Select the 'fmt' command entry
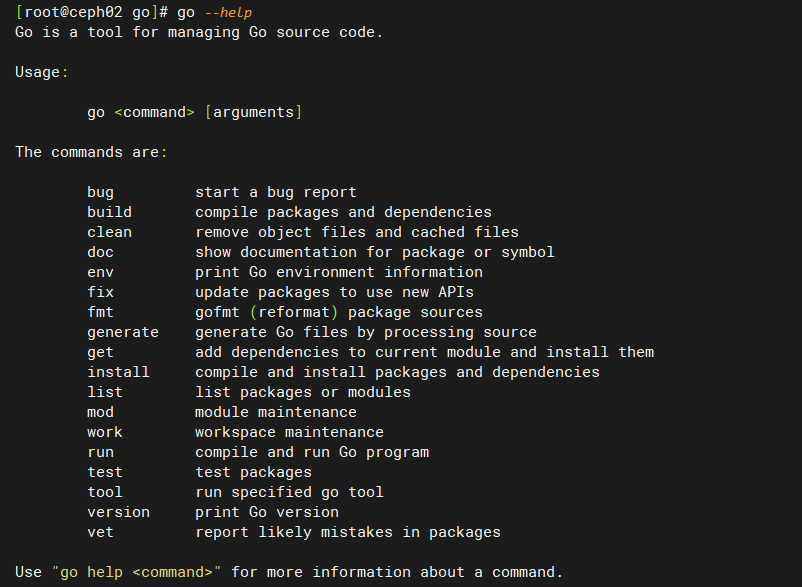Screen dimensions: 802x587 (x=100, y=311)
